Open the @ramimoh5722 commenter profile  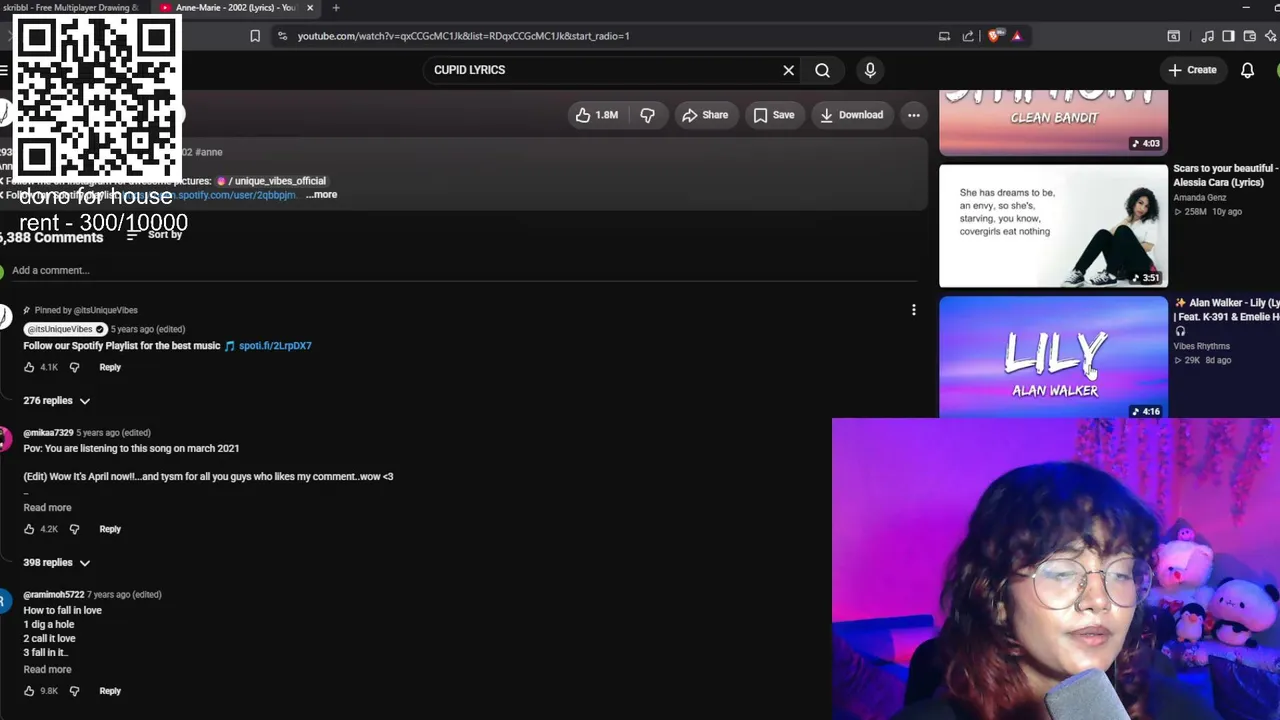(x=54, y=595)
